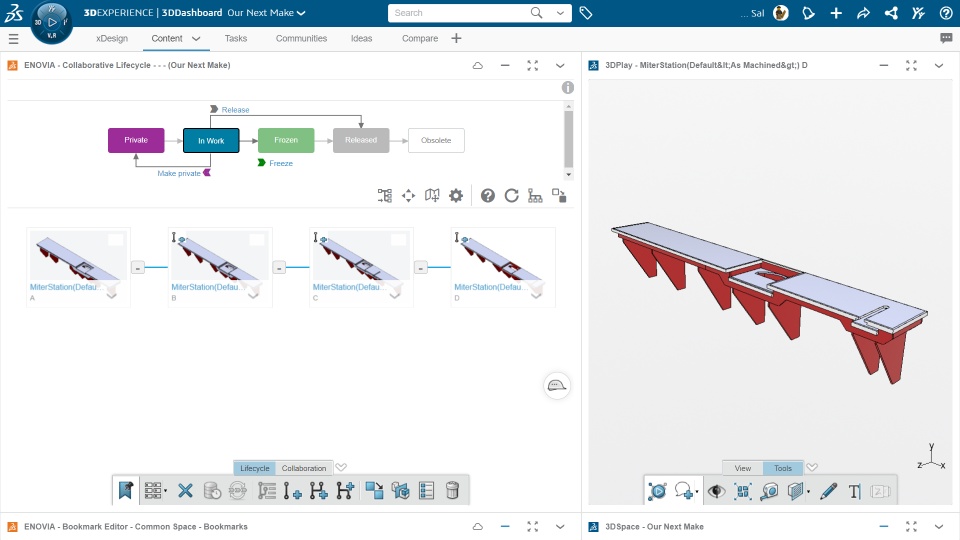This screenshot has height=540, width=960.
Task: Select the Private lifecycle state
Action: pos(136,140)
